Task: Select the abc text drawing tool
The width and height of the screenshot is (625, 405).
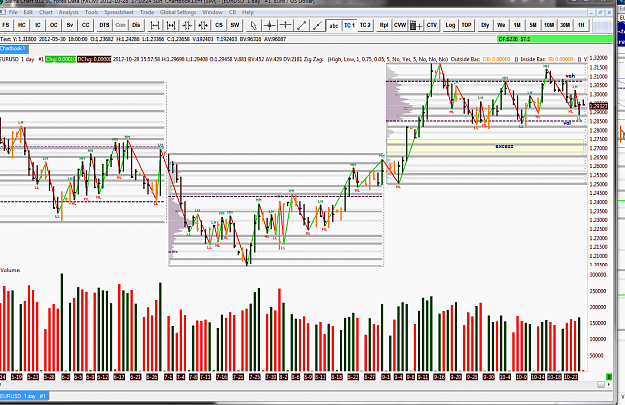Action: tap(334, 26)
